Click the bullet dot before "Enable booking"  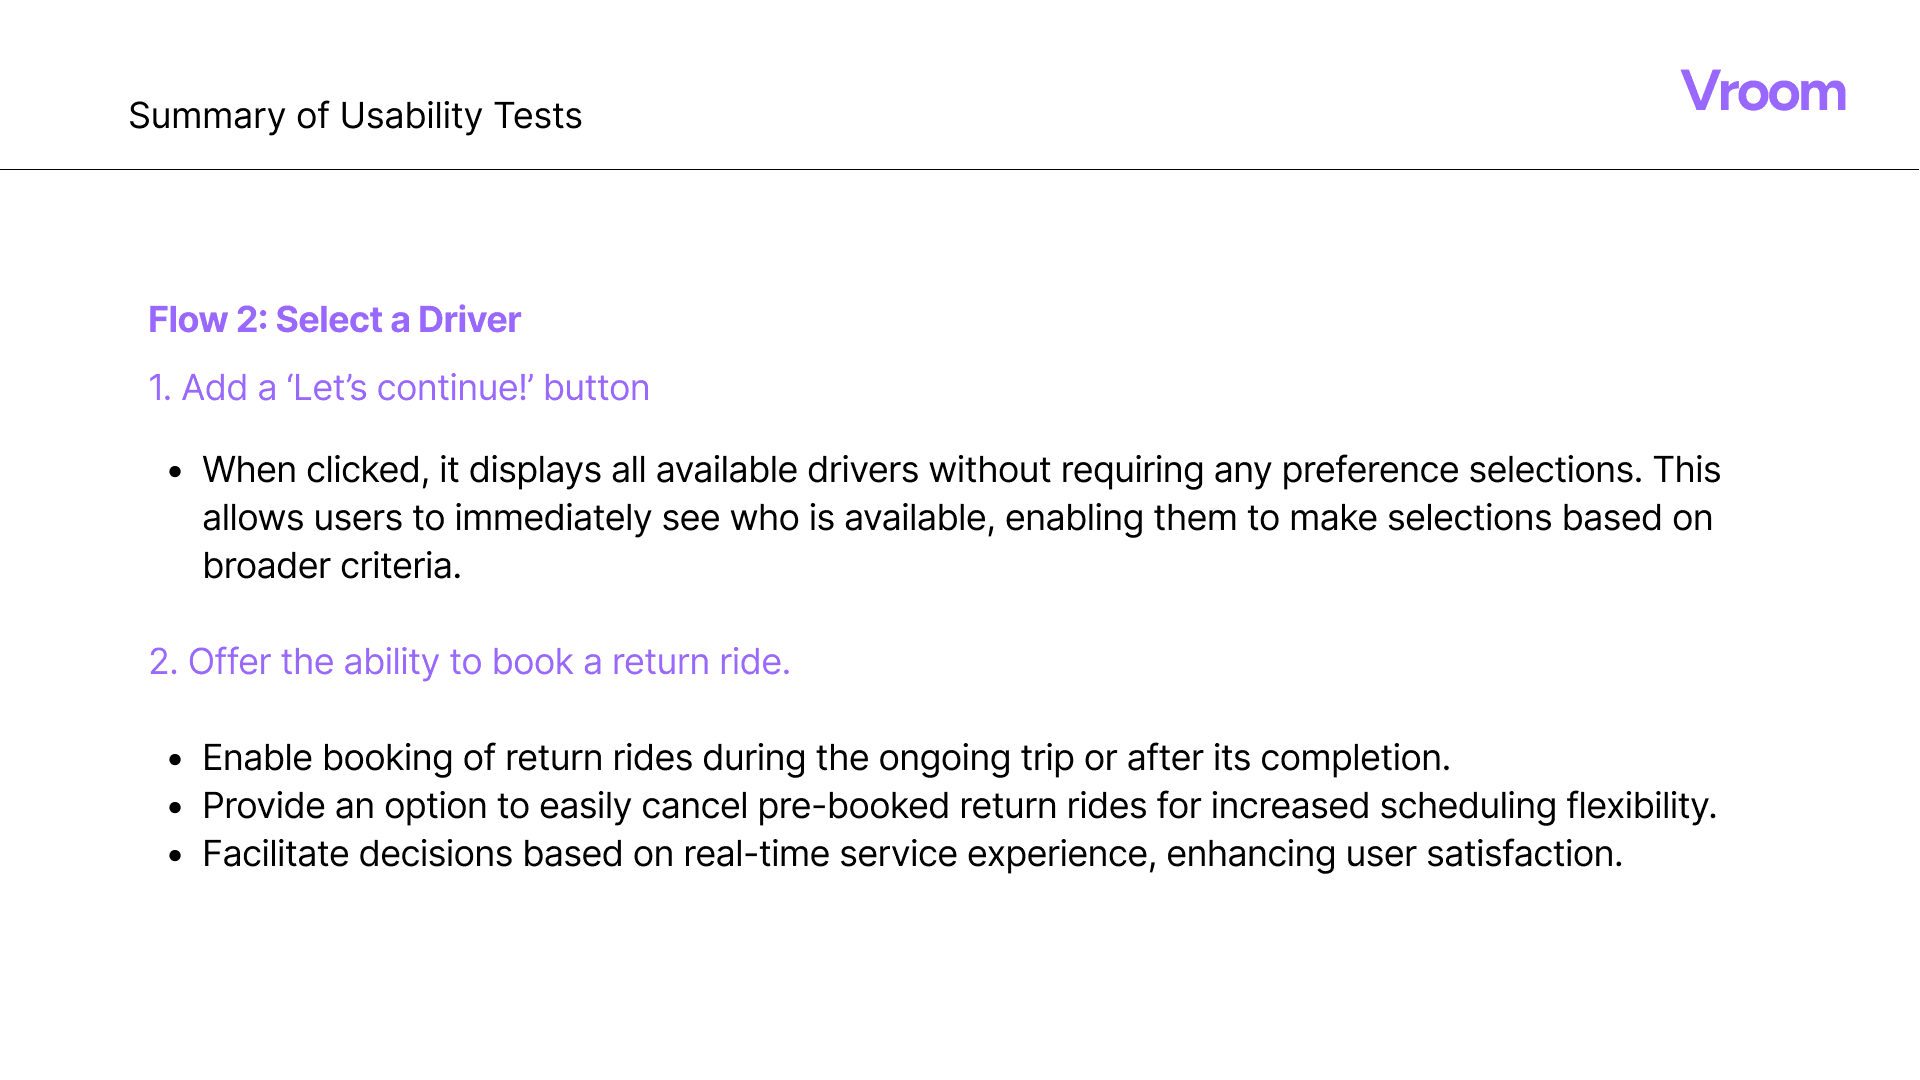[x=176, y=759]
